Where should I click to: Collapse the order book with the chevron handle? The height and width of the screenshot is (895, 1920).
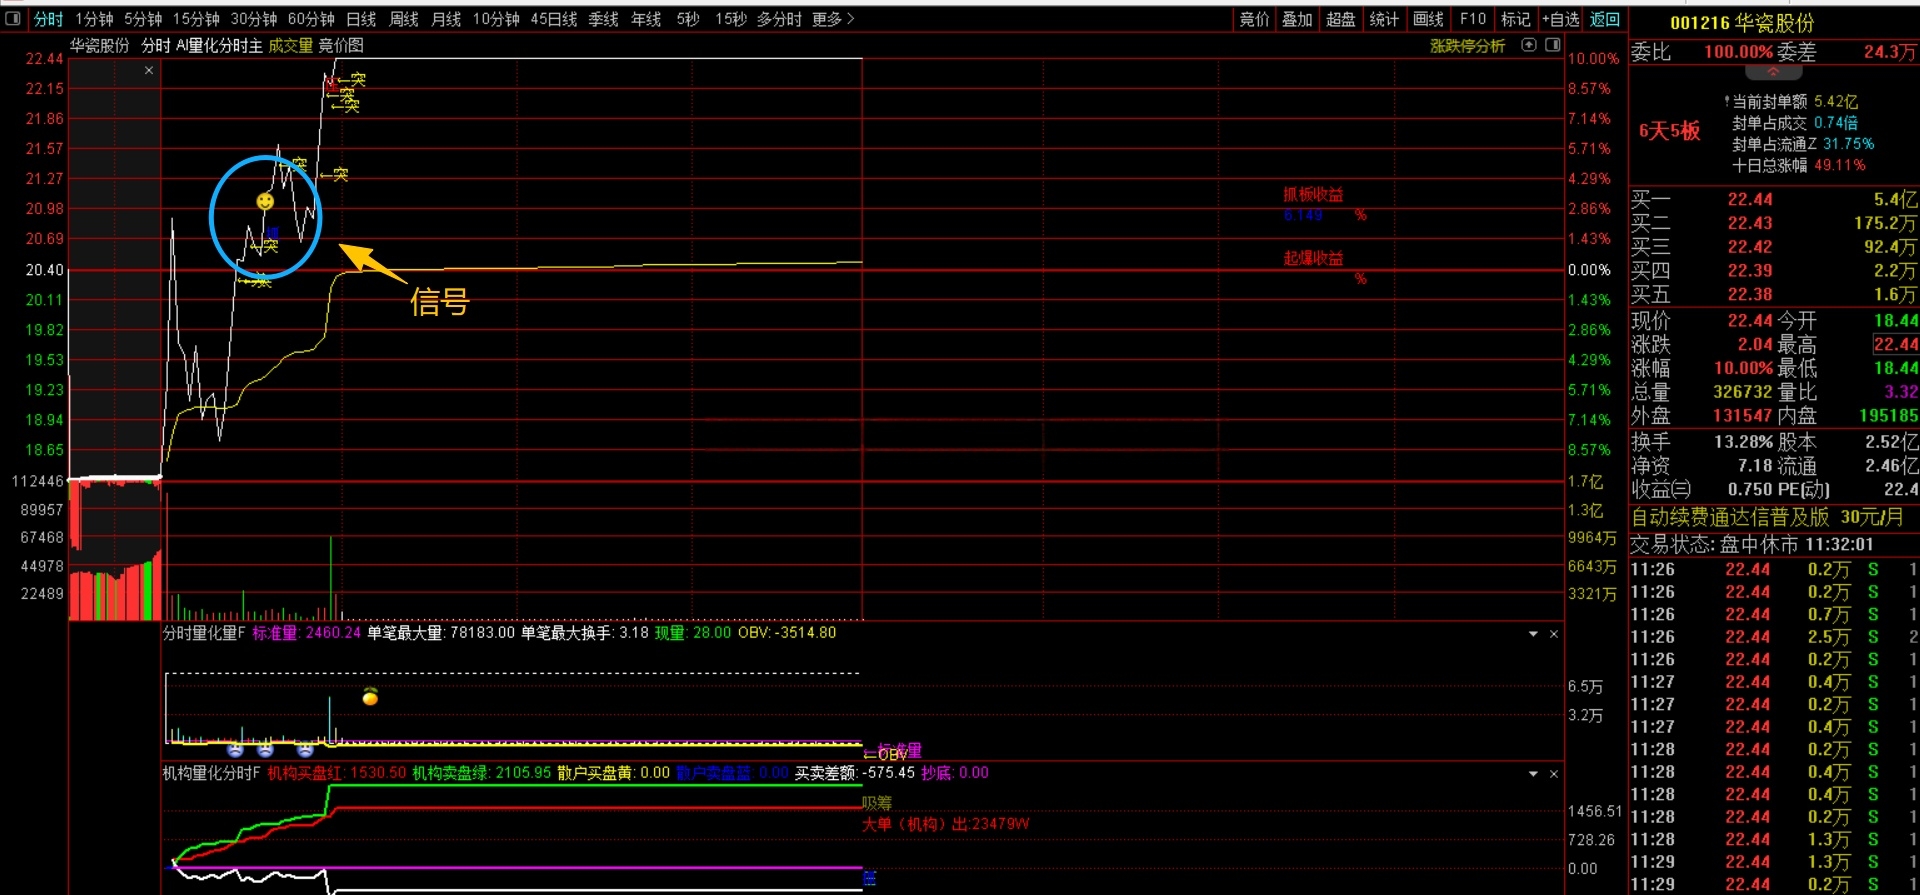[x=1773, y=72]
